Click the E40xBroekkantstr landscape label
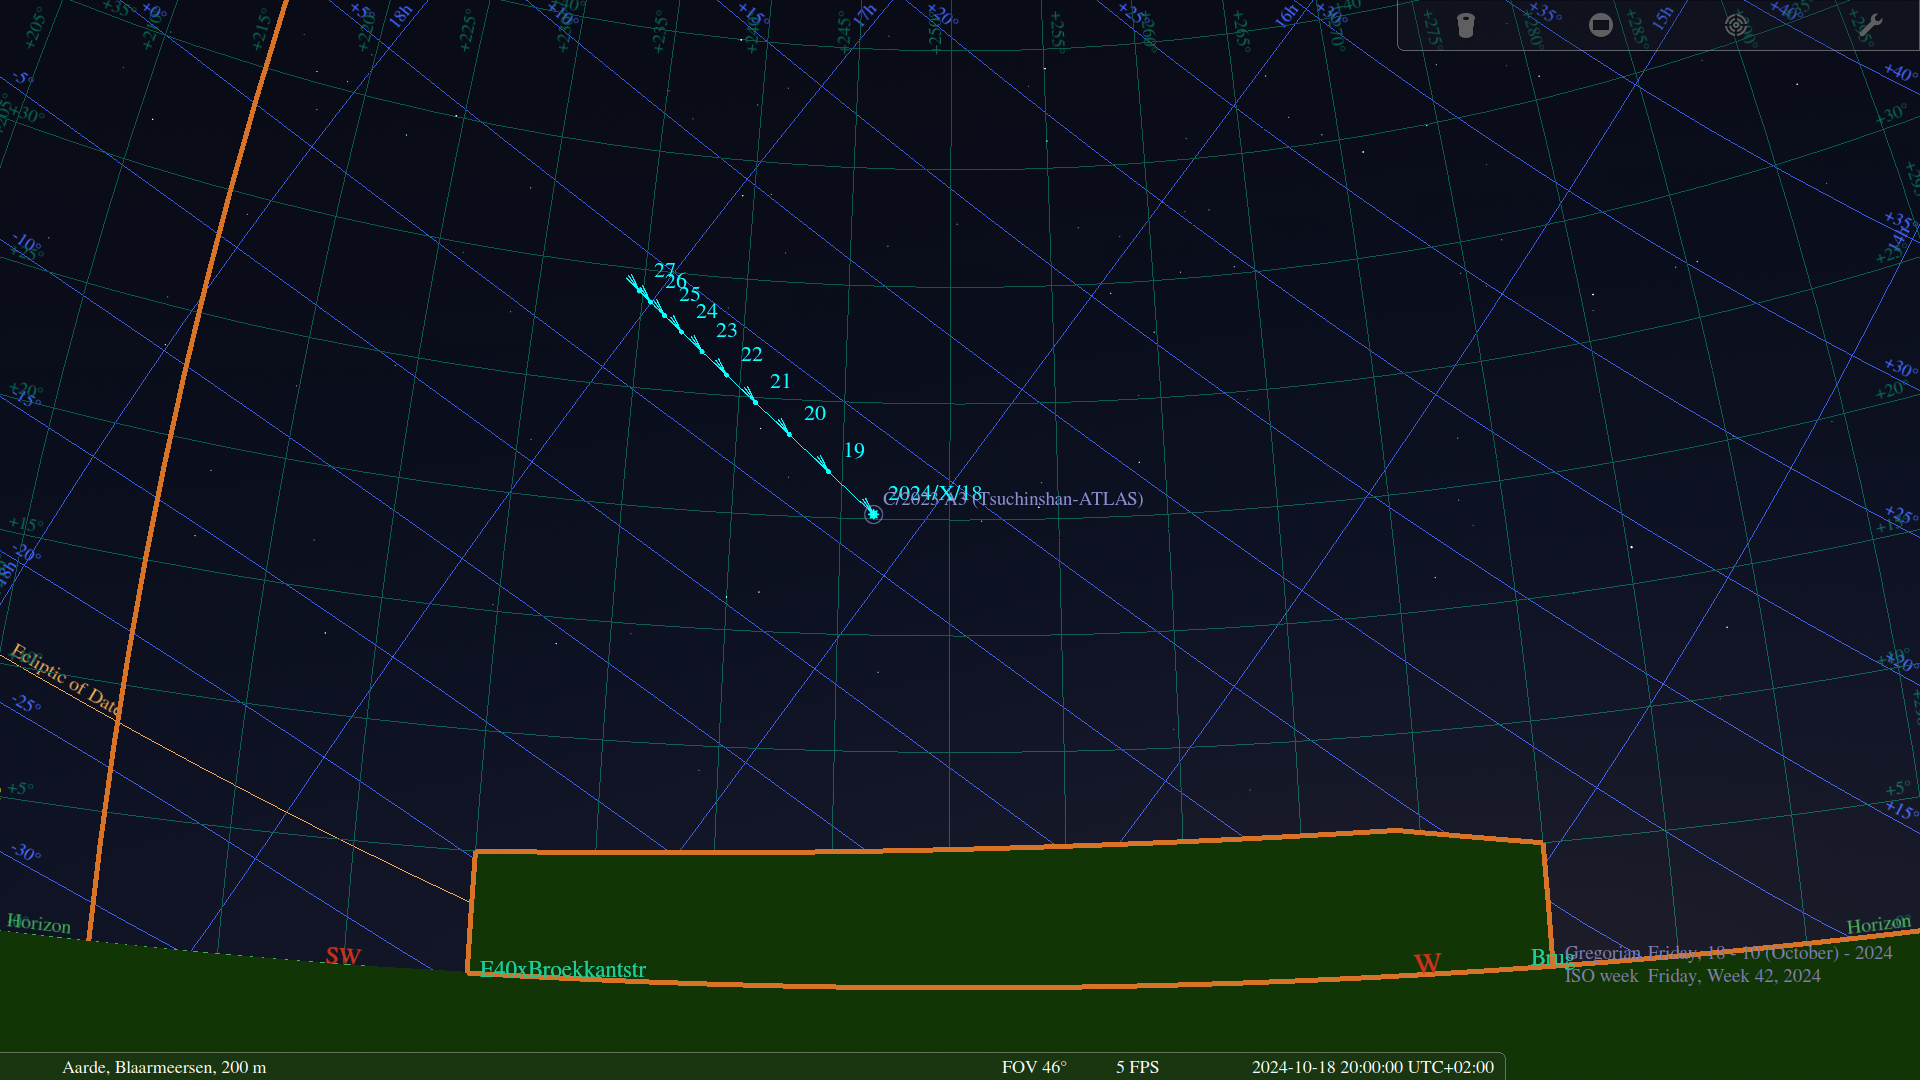The height and width of the screenshot is (1080, 1920). (563, 969)
